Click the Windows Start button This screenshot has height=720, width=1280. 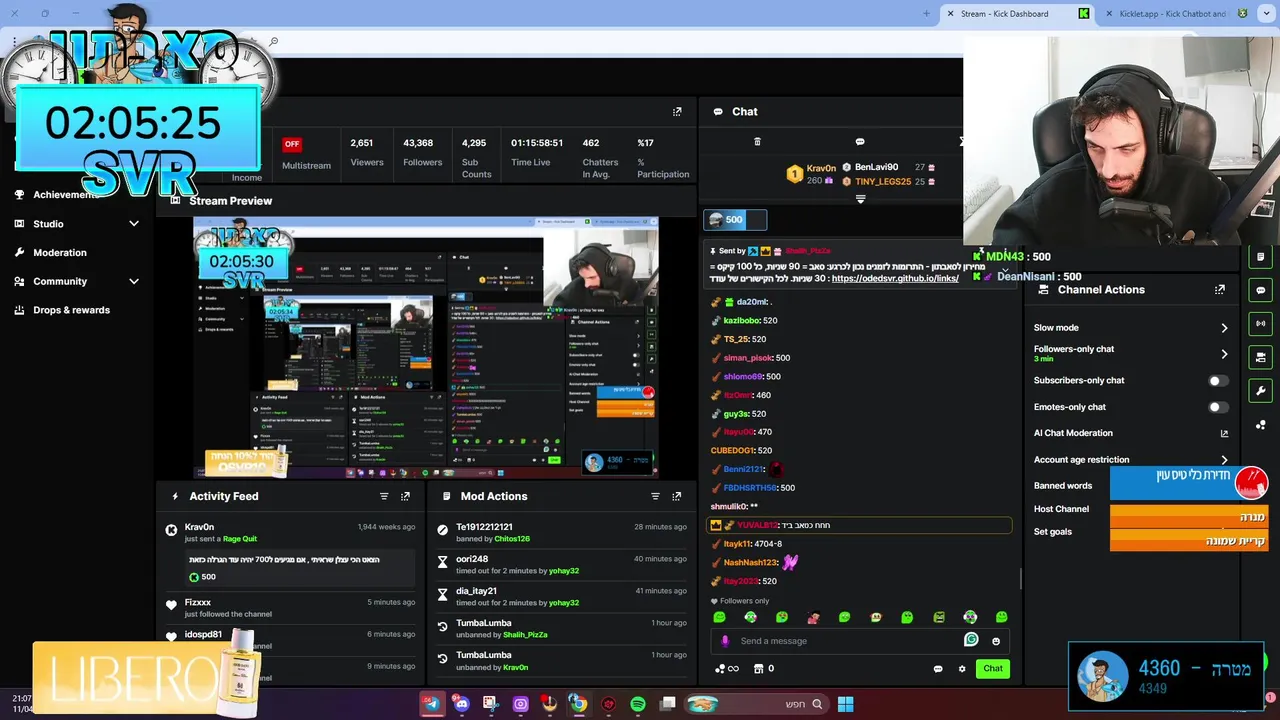click(845, 704)
